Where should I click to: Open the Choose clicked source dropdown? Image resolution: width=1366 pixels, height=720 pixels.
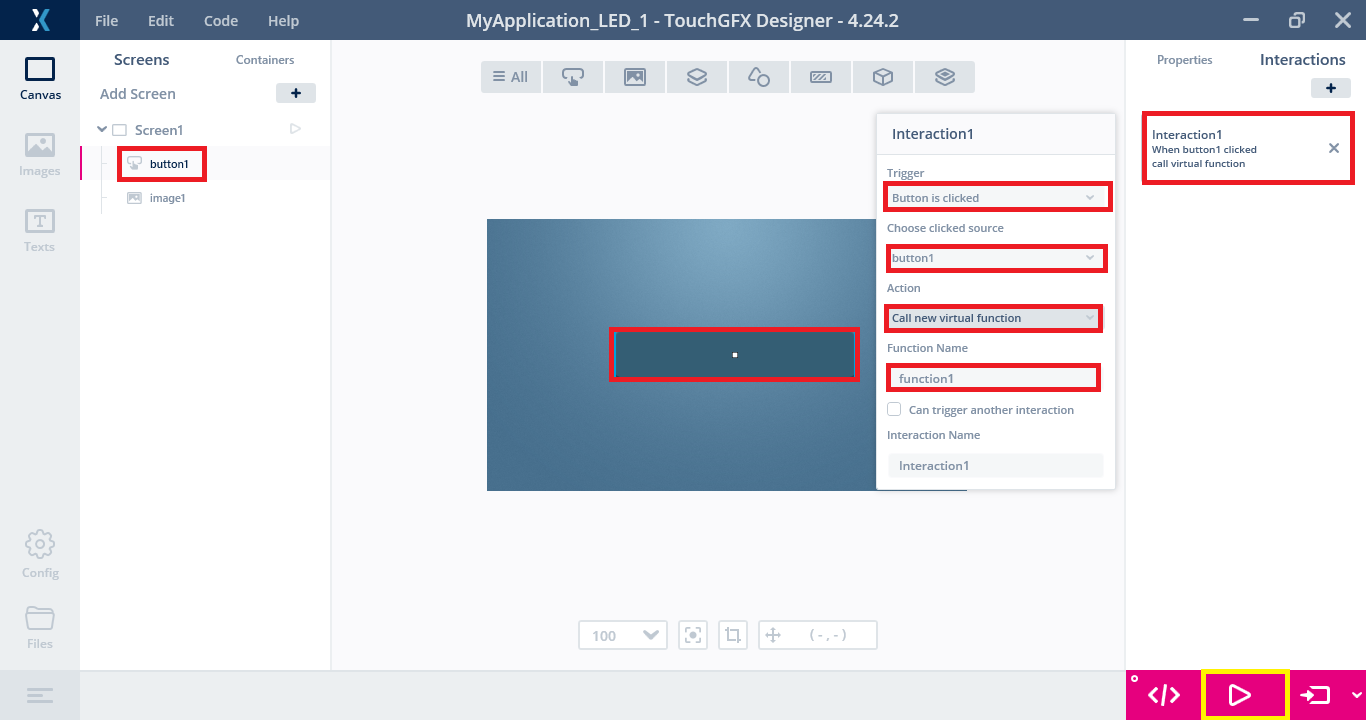(996, 258)
